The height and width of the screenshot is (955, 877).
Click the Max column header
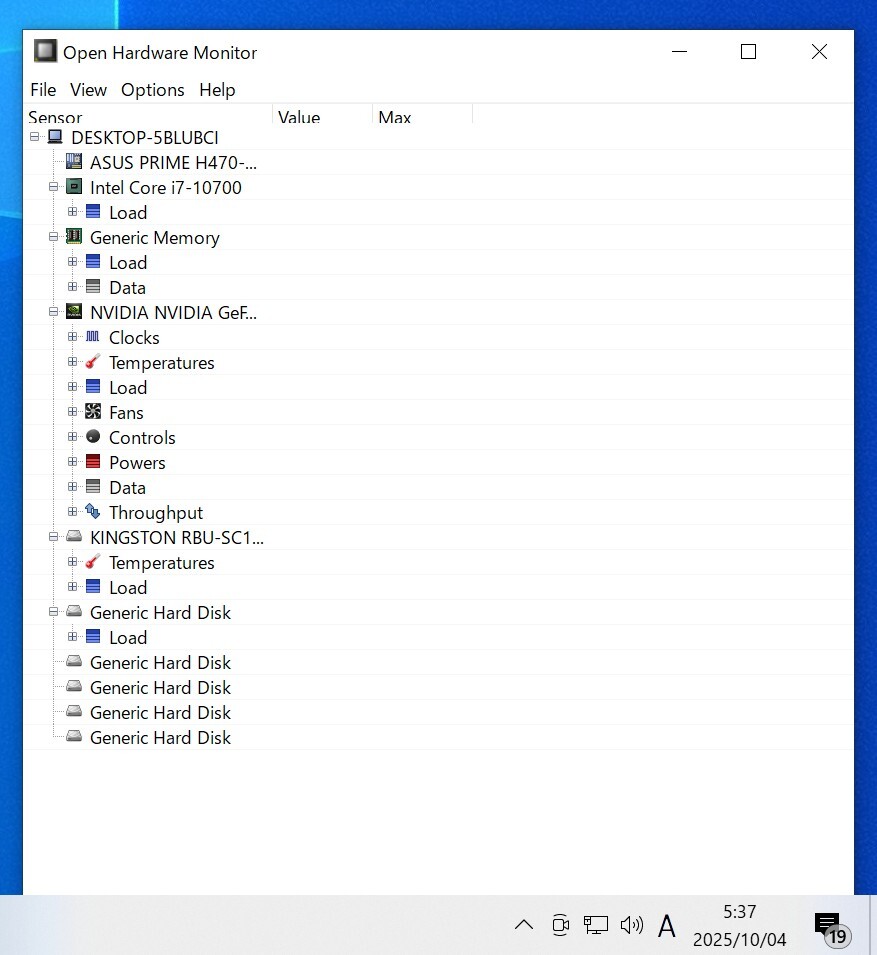422,115
